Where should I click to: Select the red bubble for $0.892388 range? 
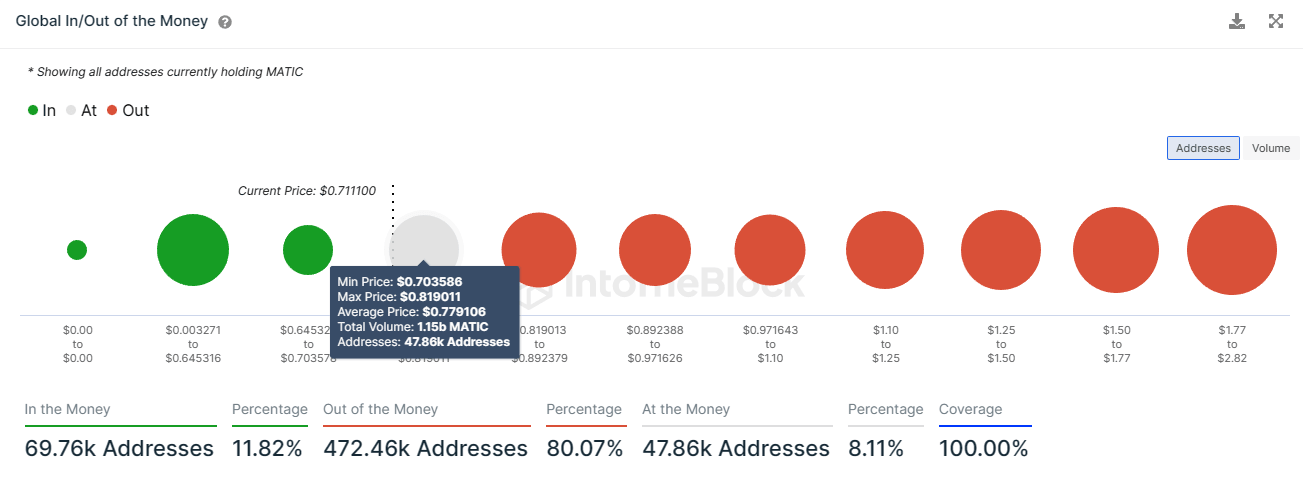655,250
